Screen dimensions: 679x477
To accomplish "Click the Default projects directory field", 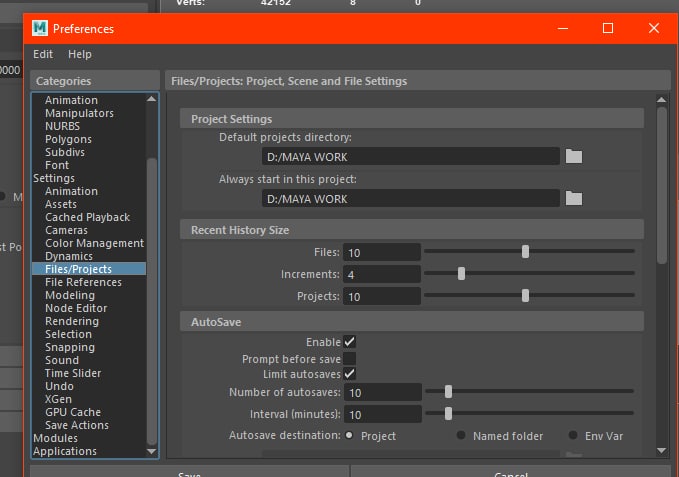I will tap(411, 157).
